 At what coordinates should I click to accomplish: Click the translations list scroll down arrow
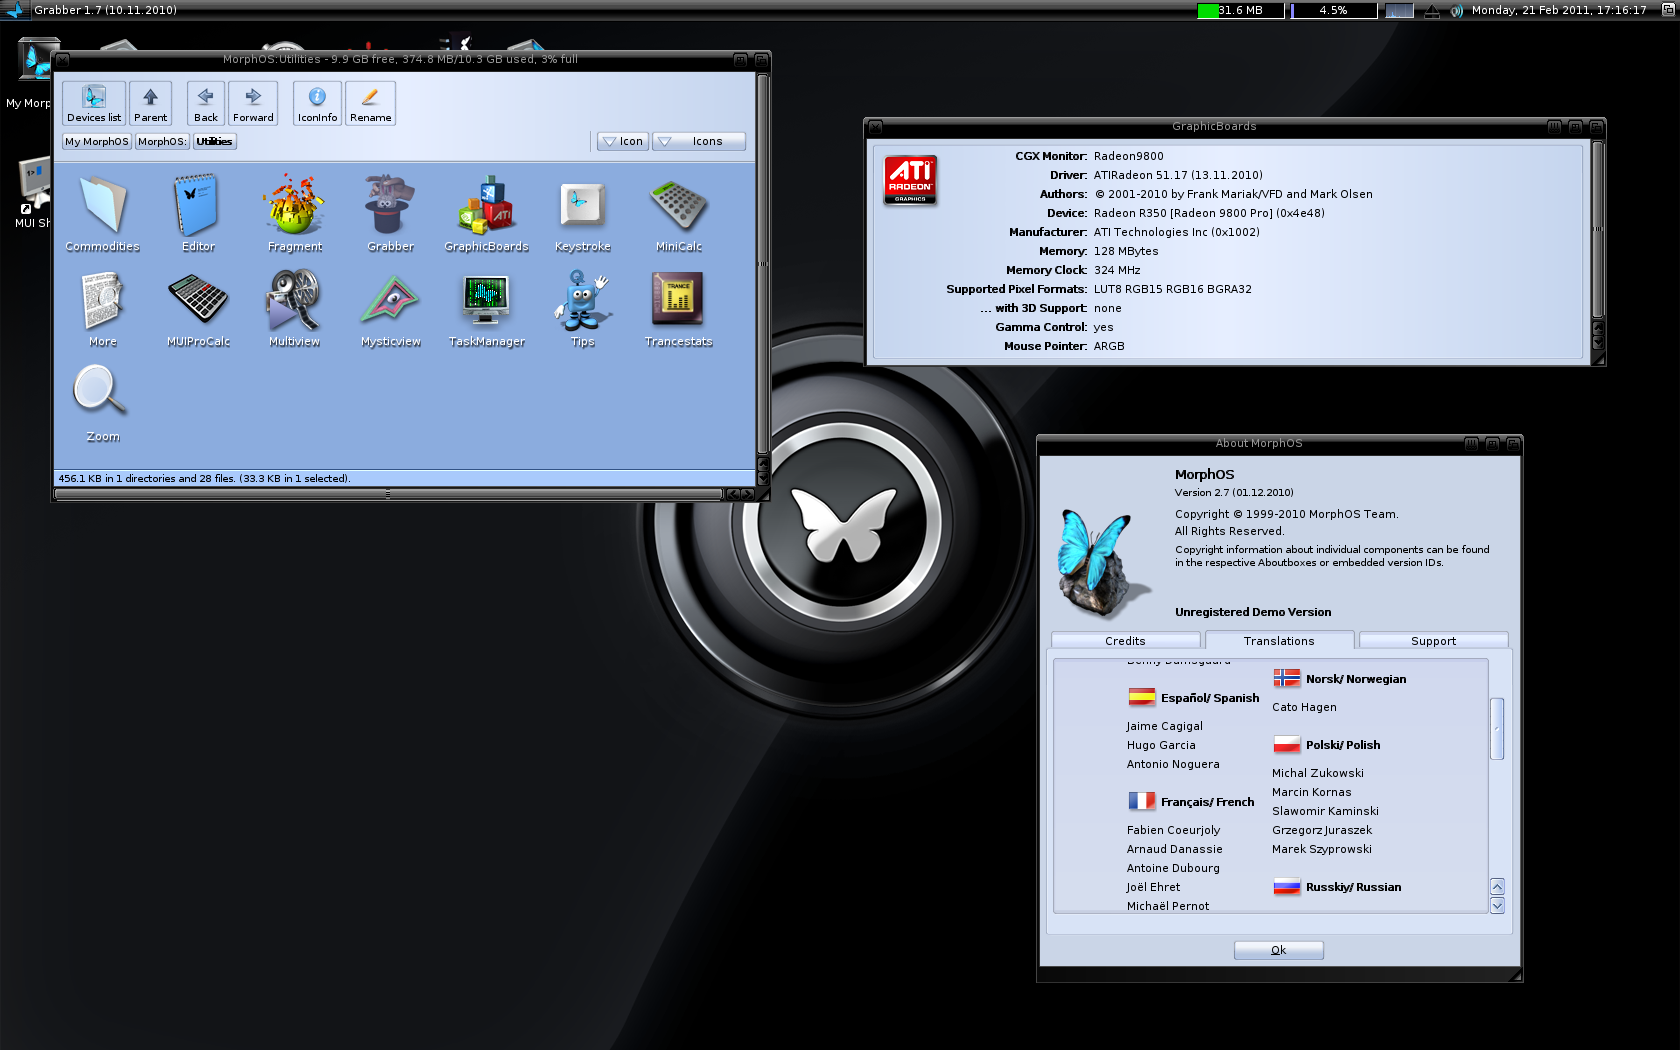(1497, 905)
